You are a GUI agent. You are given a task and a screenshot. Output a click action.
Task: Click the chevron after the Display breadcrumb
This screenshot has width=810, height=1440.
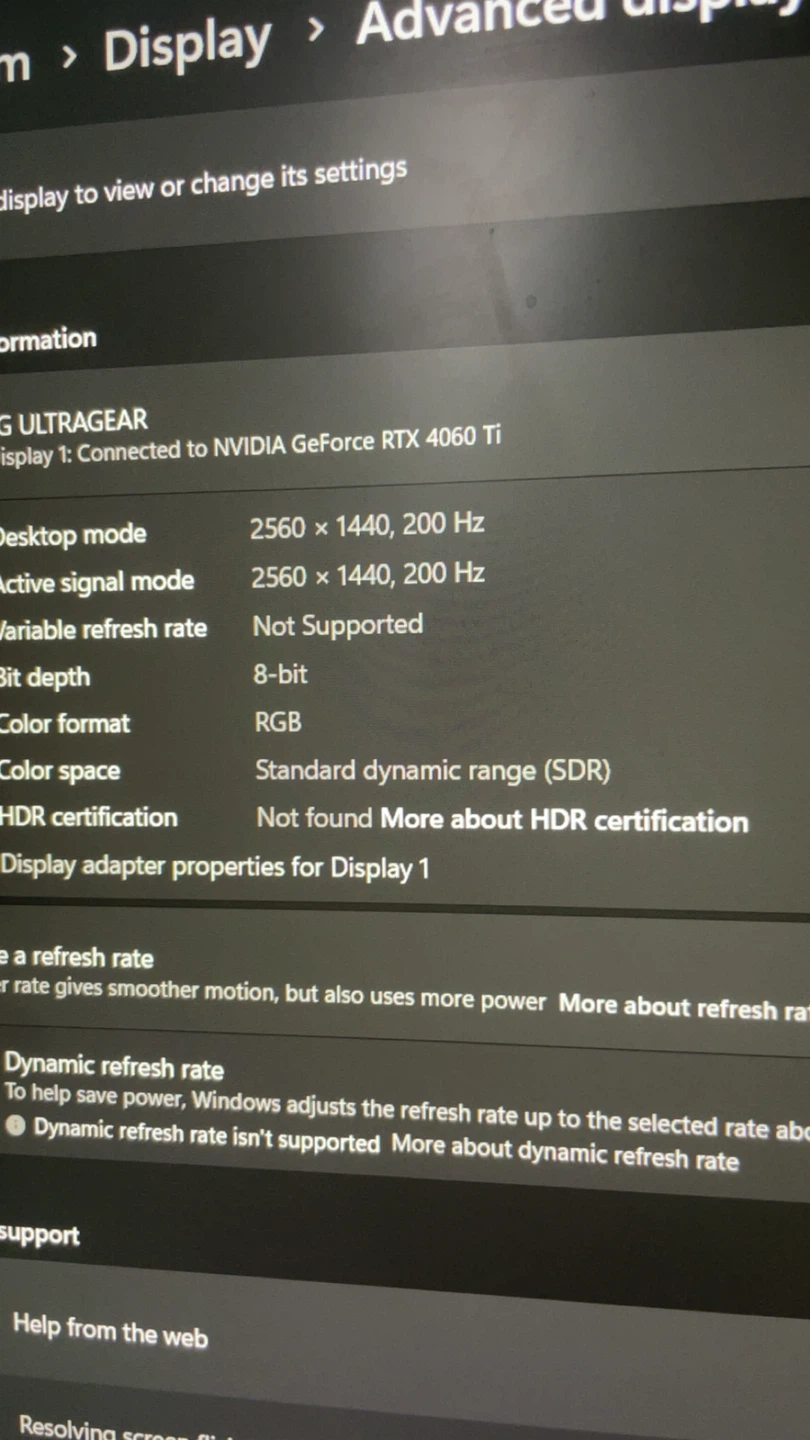click(x=317, y=30)
